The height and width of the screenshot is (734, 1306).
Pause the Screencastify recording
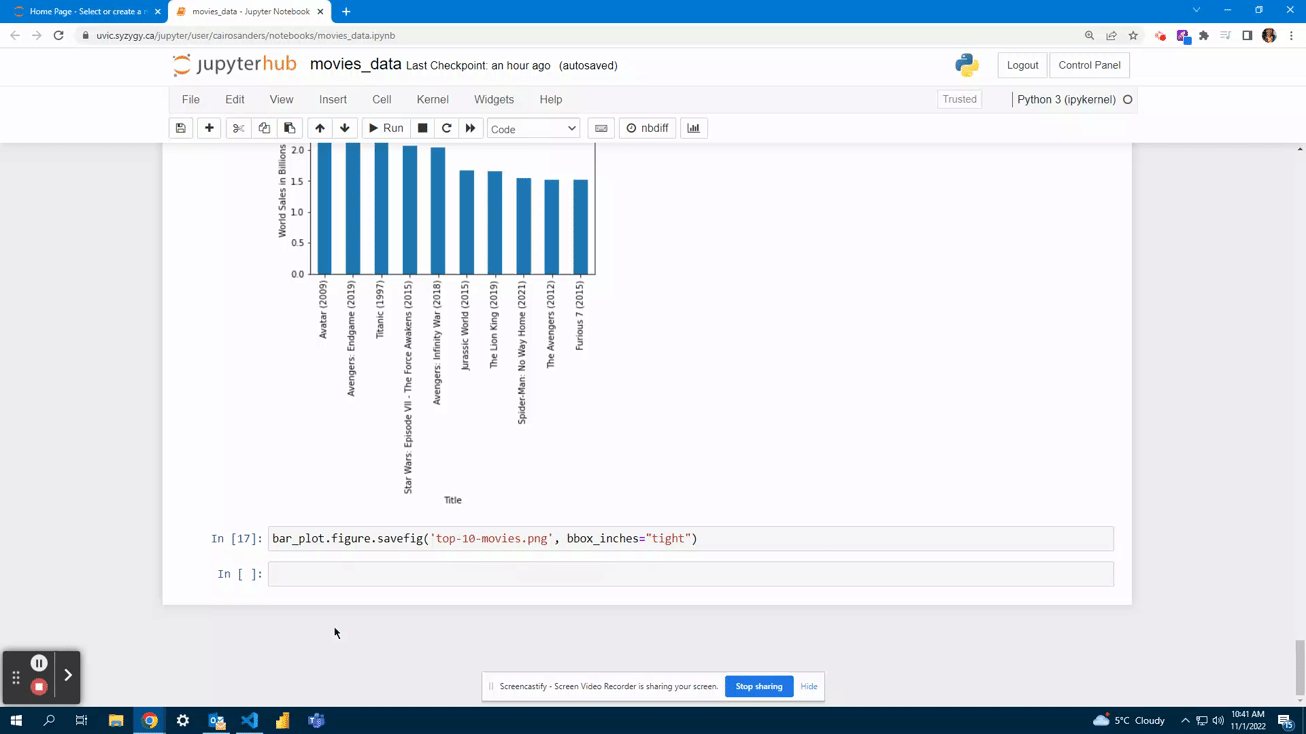tap(39, 663)
